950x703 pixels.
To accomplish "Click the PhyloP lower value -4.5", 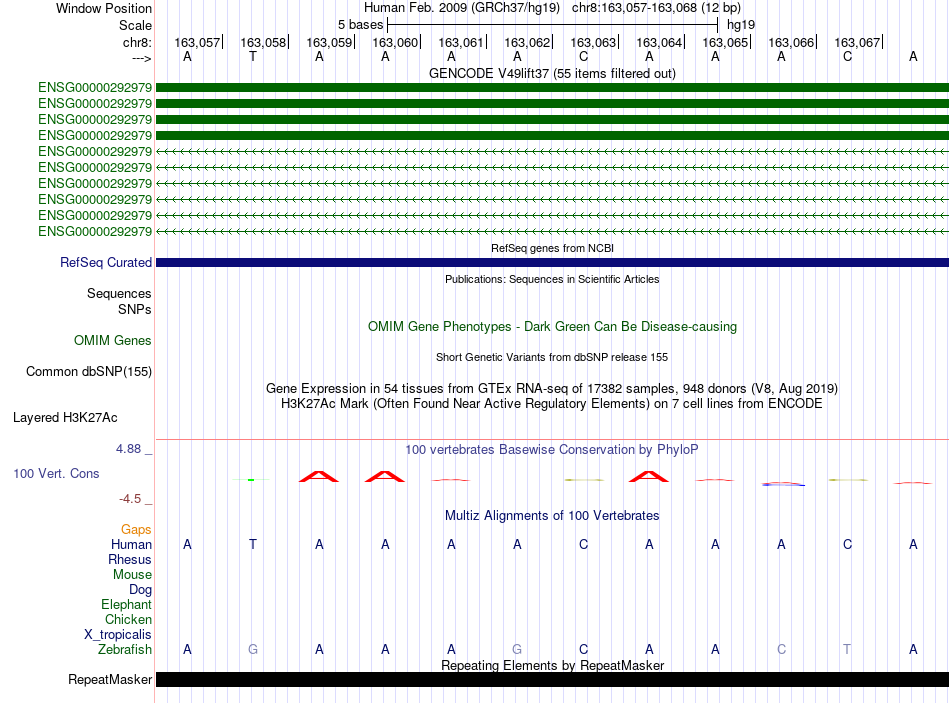I will click(130, 499).
